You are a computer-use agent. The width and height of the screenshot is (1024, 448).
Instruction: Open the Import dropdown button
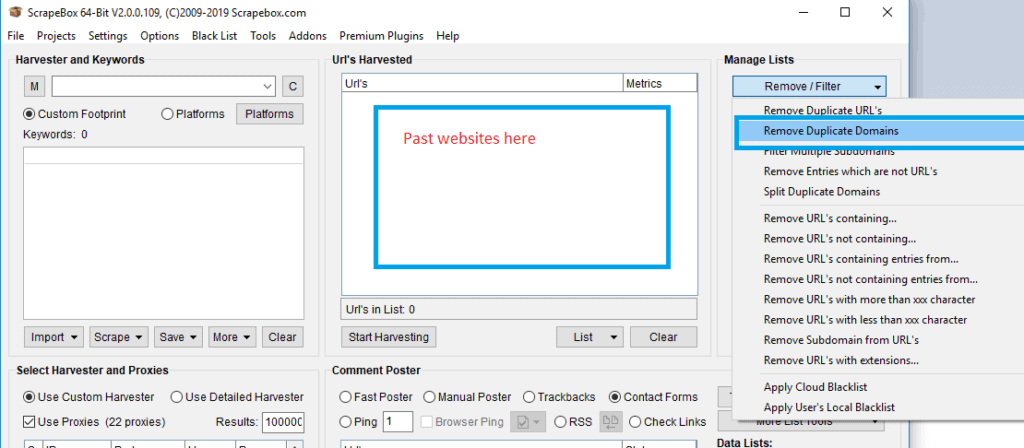tap(54, 337)
